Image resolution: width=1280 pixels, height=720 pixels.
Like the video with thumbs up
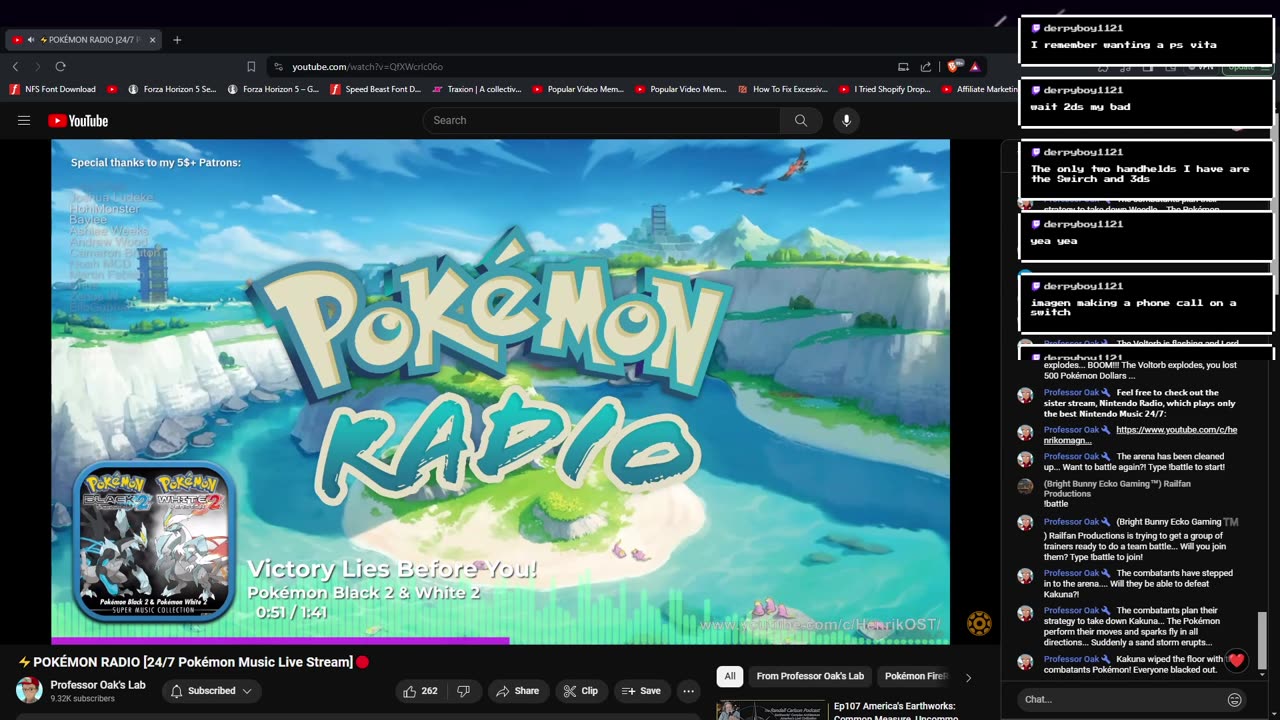click(x=422, y=691)
